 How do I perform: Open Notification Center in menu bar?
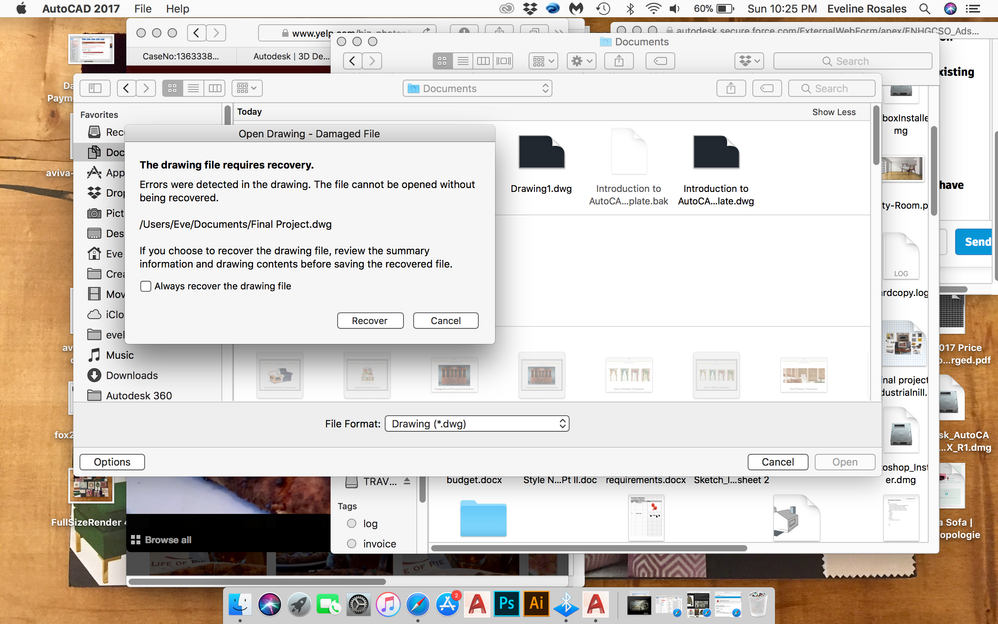(x=973, y=9)
